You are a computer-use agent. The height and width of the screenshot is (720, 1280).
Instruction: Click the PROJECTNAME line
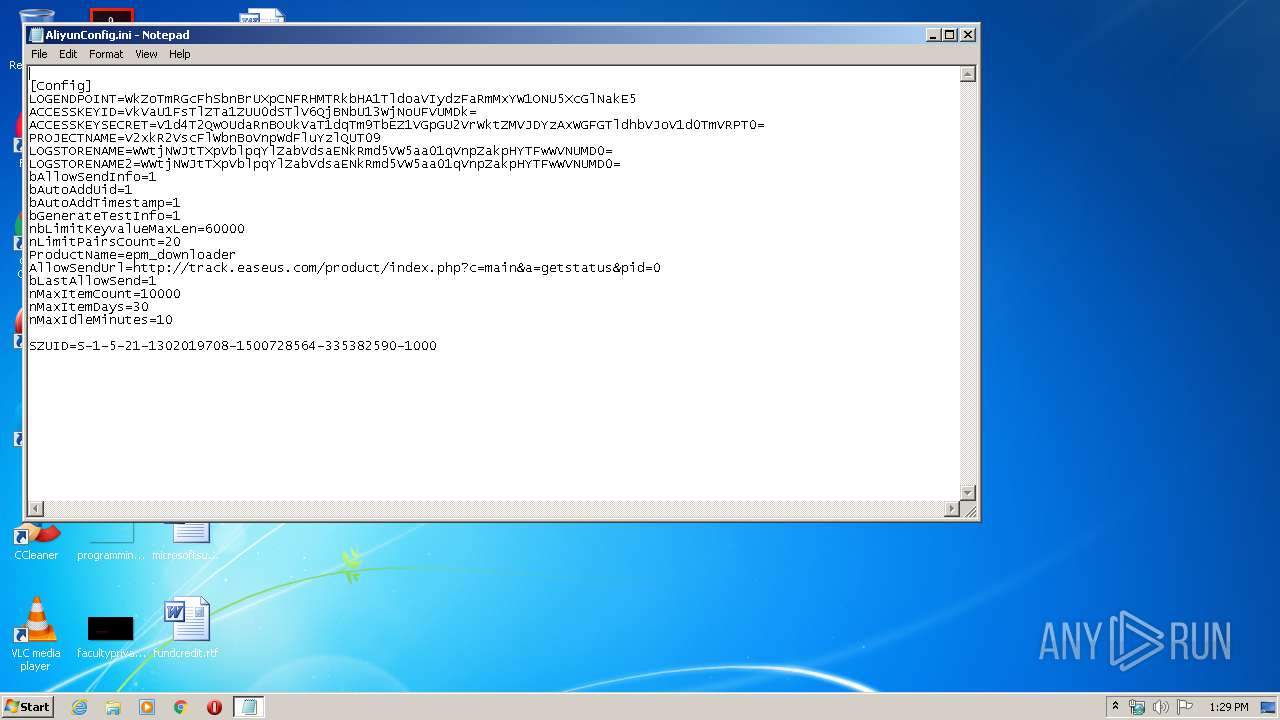tap(205, 138)
